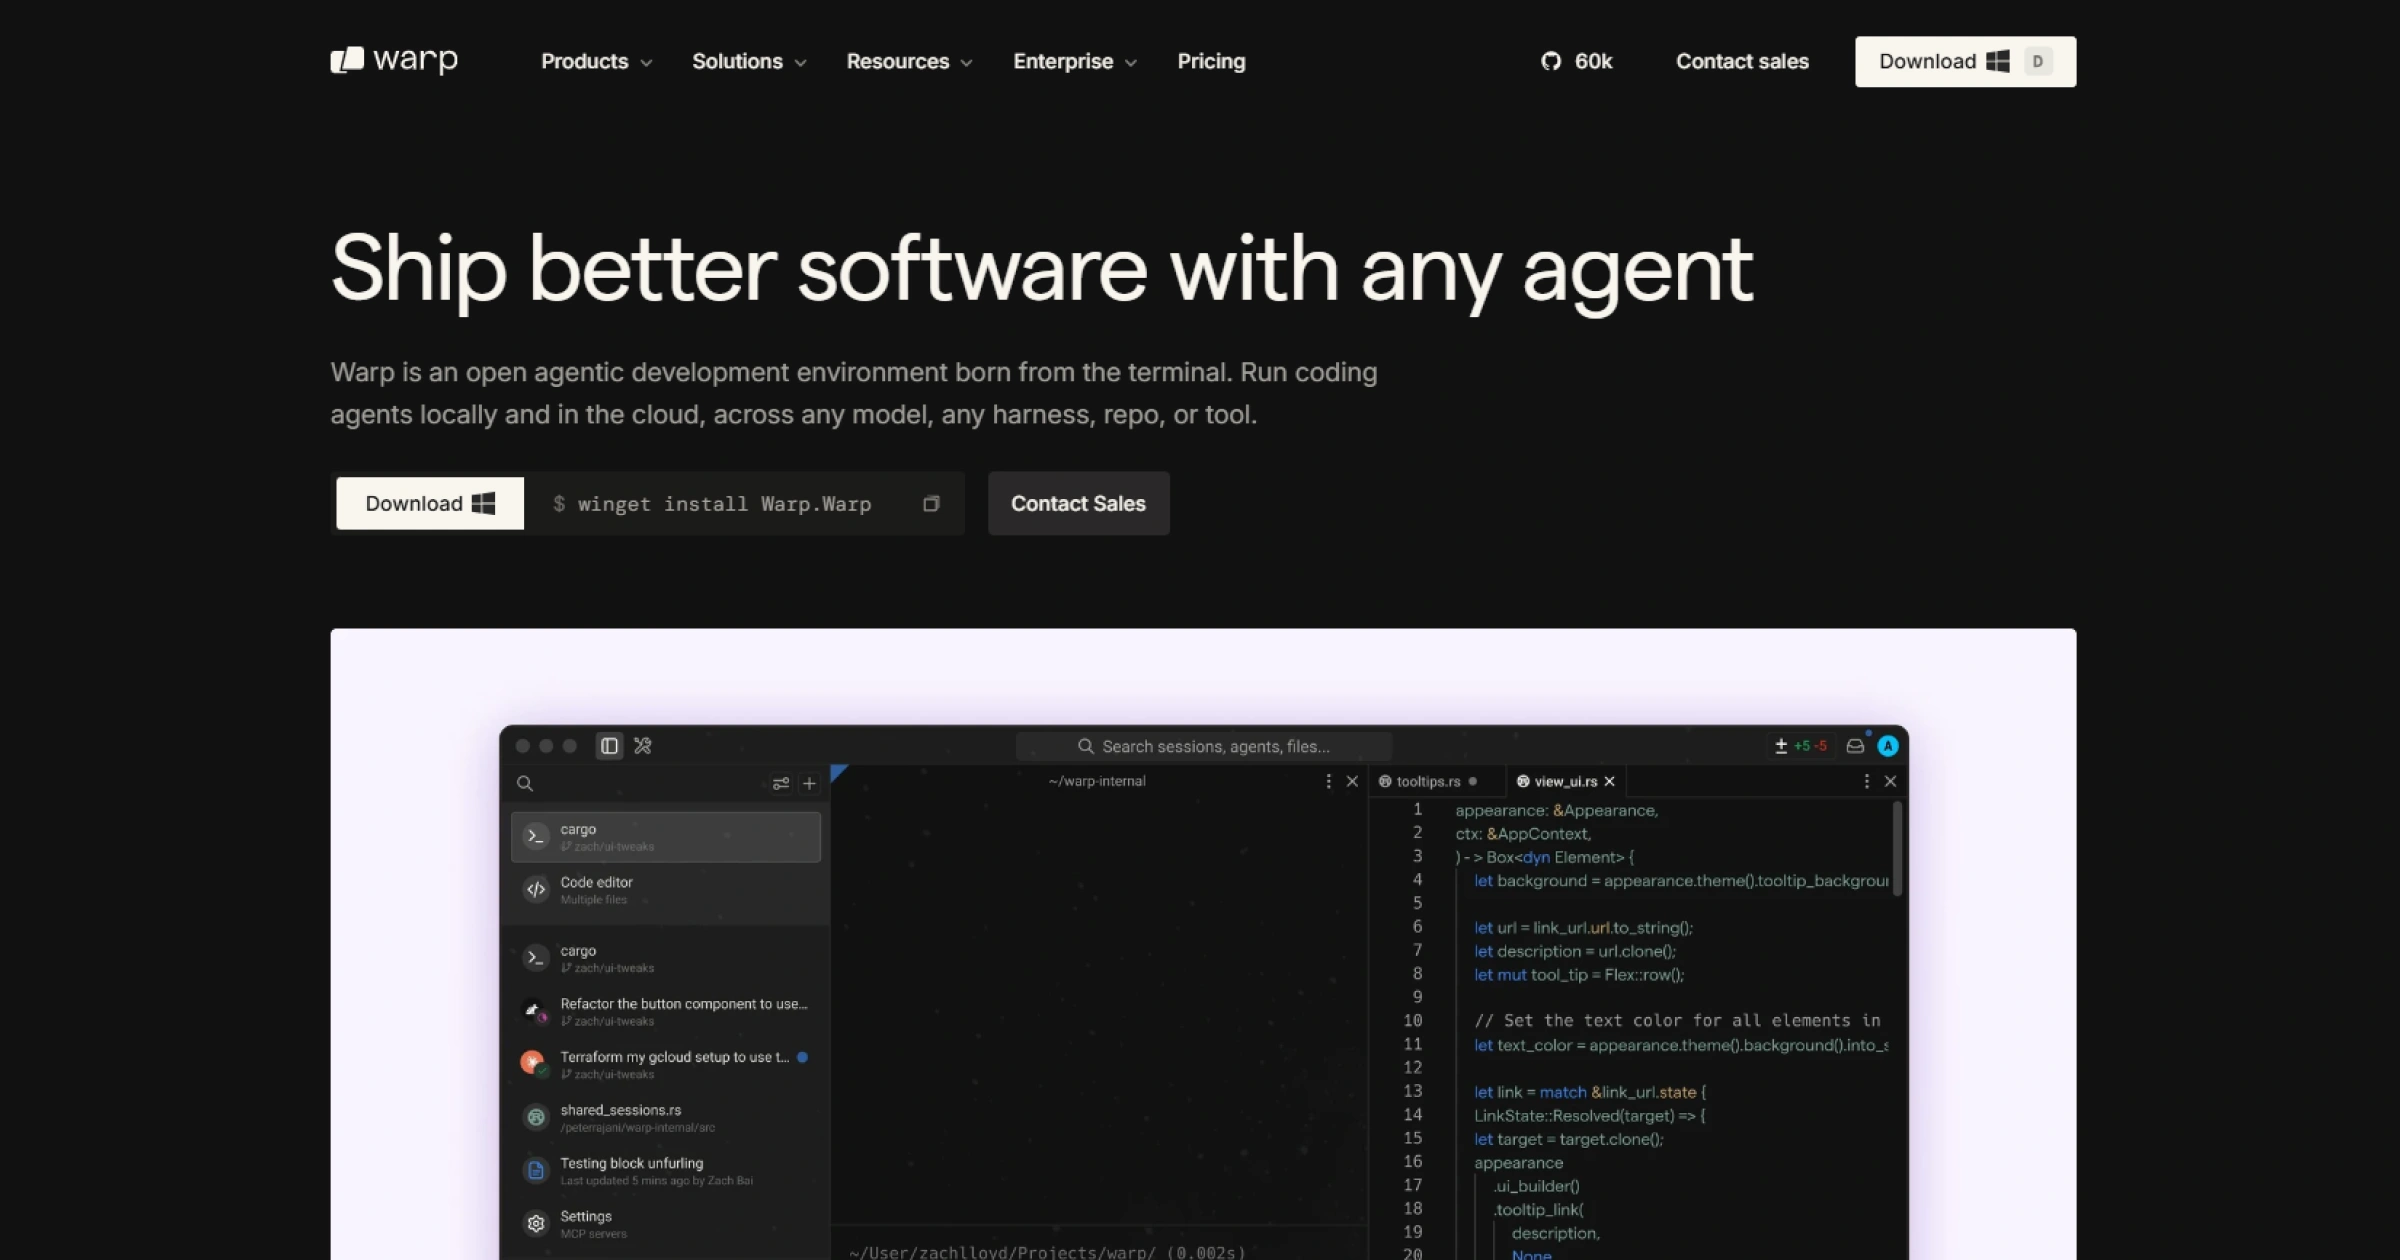
Task: Open the Pricing page
Action: [1211, 61]
